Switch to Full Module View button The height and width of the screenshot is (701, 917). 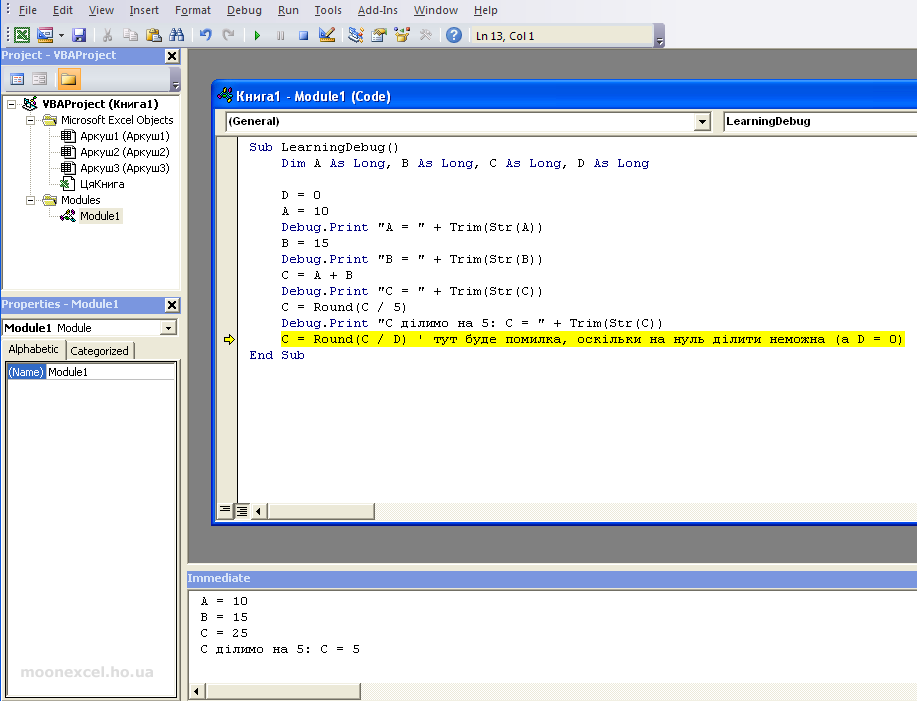tap(242, 511)
